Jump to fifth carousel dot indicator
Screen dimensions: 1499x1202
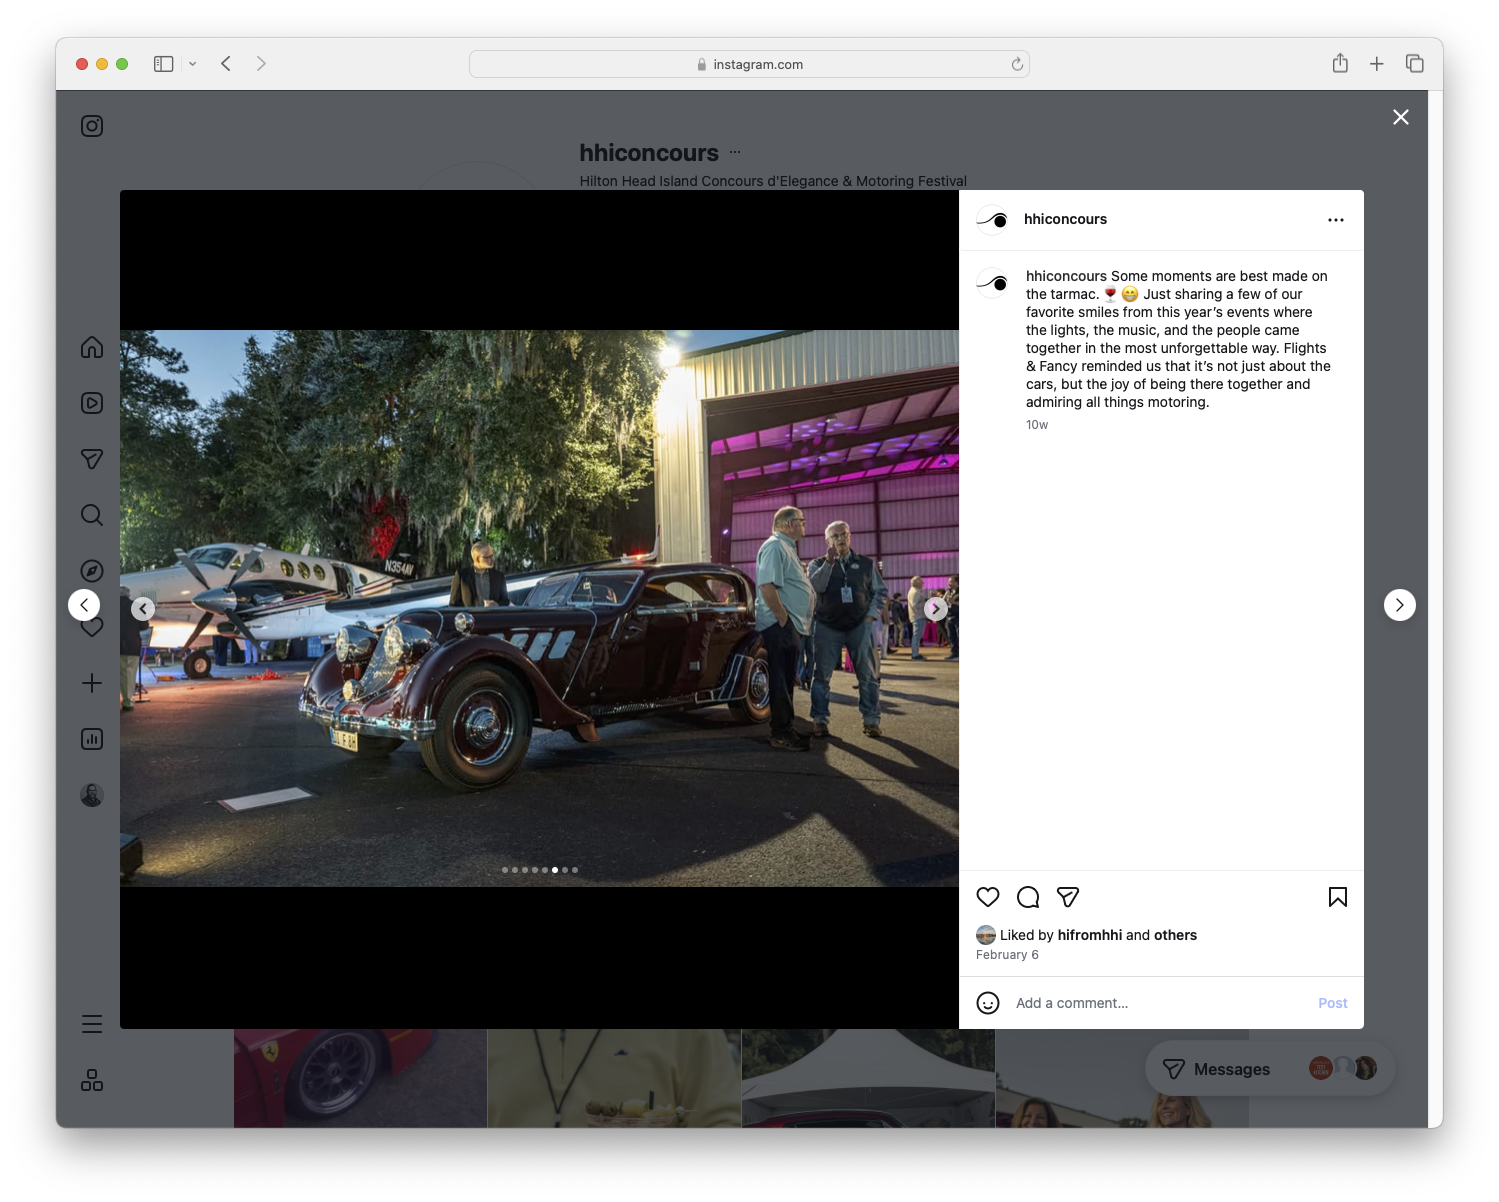coord(545,870)
